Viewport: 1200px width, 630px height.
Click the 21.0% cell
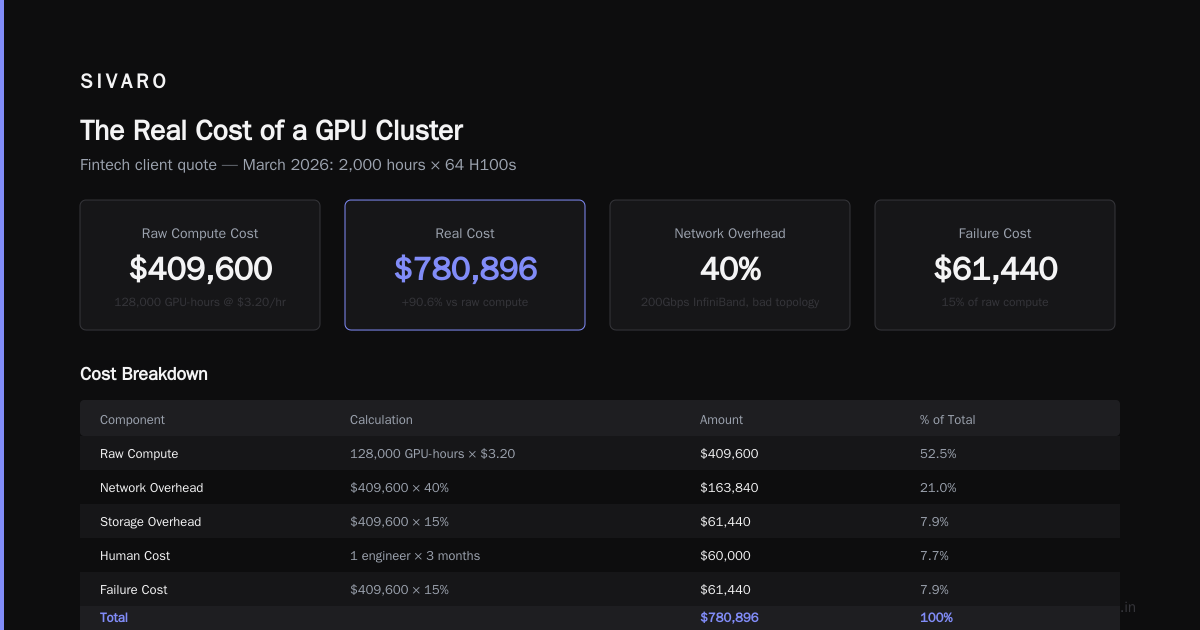[938, 488]
